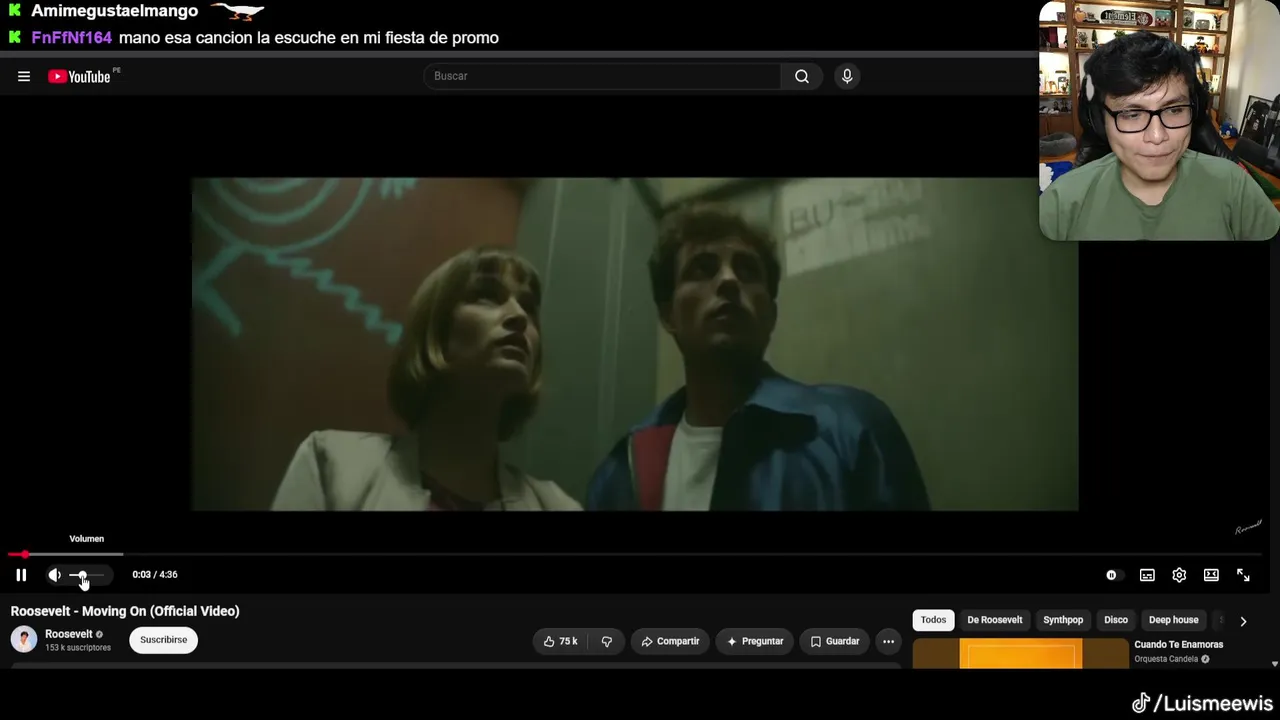Screen dimensions: 1280x720
Task: Select the Todos filter chip
Action: pos(933,620)
